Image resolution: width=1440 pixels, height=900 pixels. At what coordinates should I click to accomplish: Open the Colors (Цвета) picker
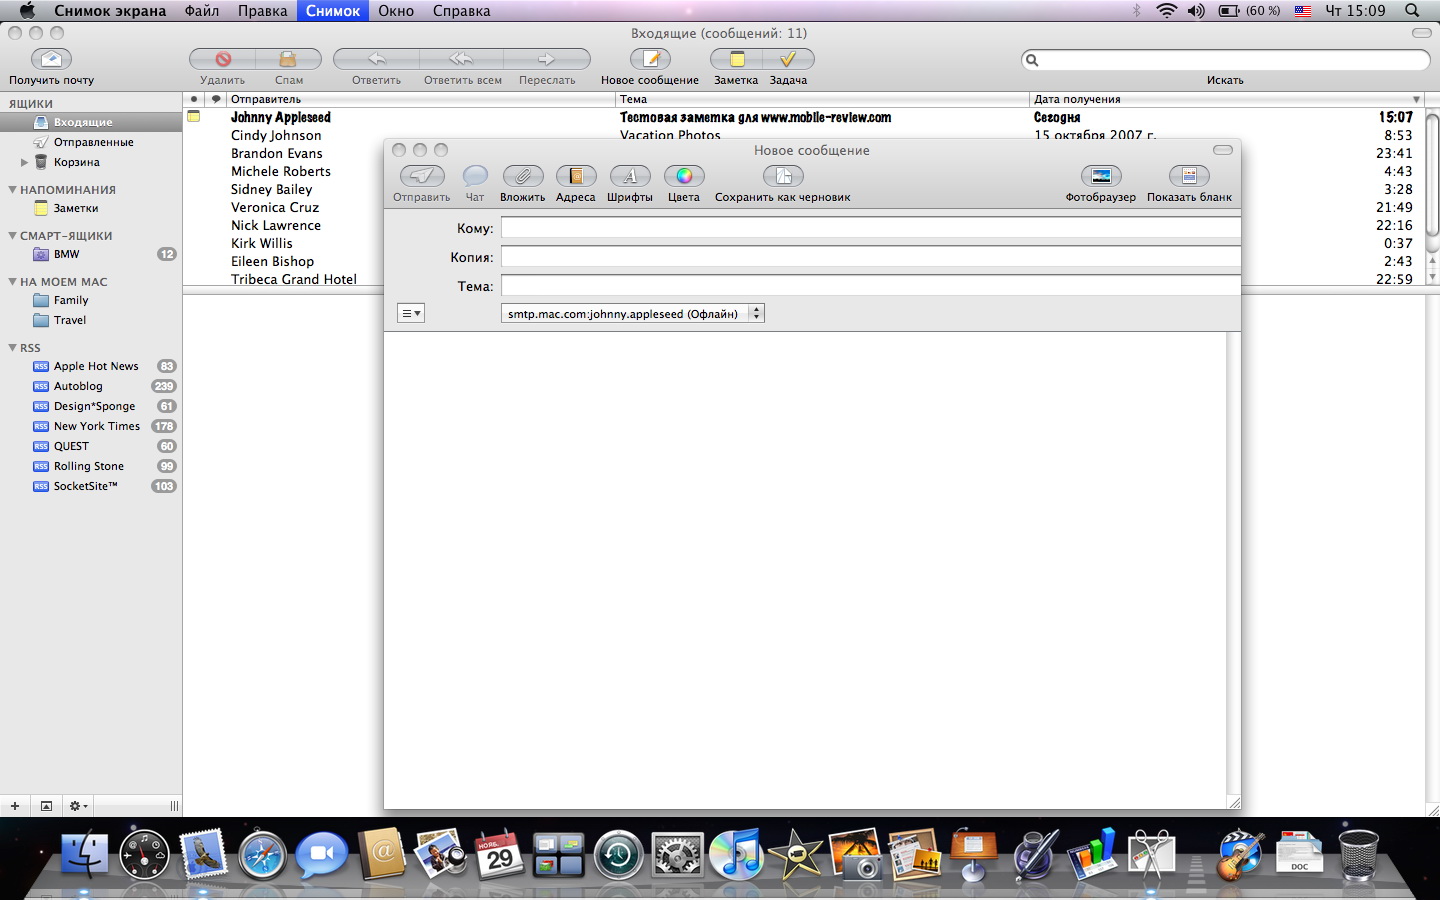[x=684, y=176]
